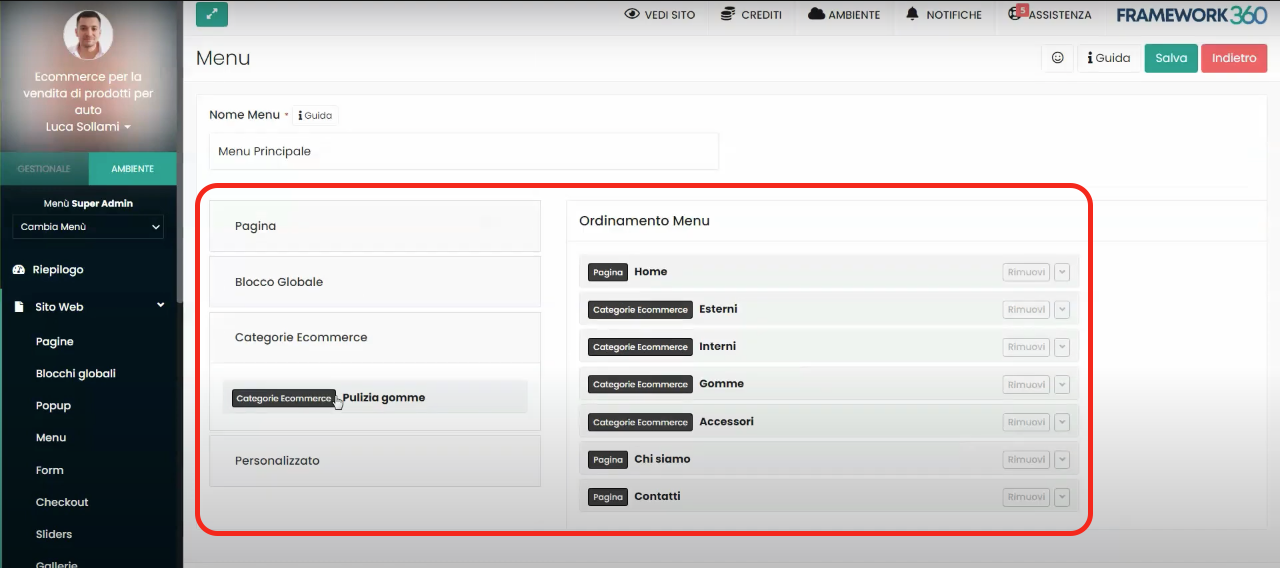Open the Notifiche bell icon
Screen dimensions: 1280x568
tap(912, 15)
